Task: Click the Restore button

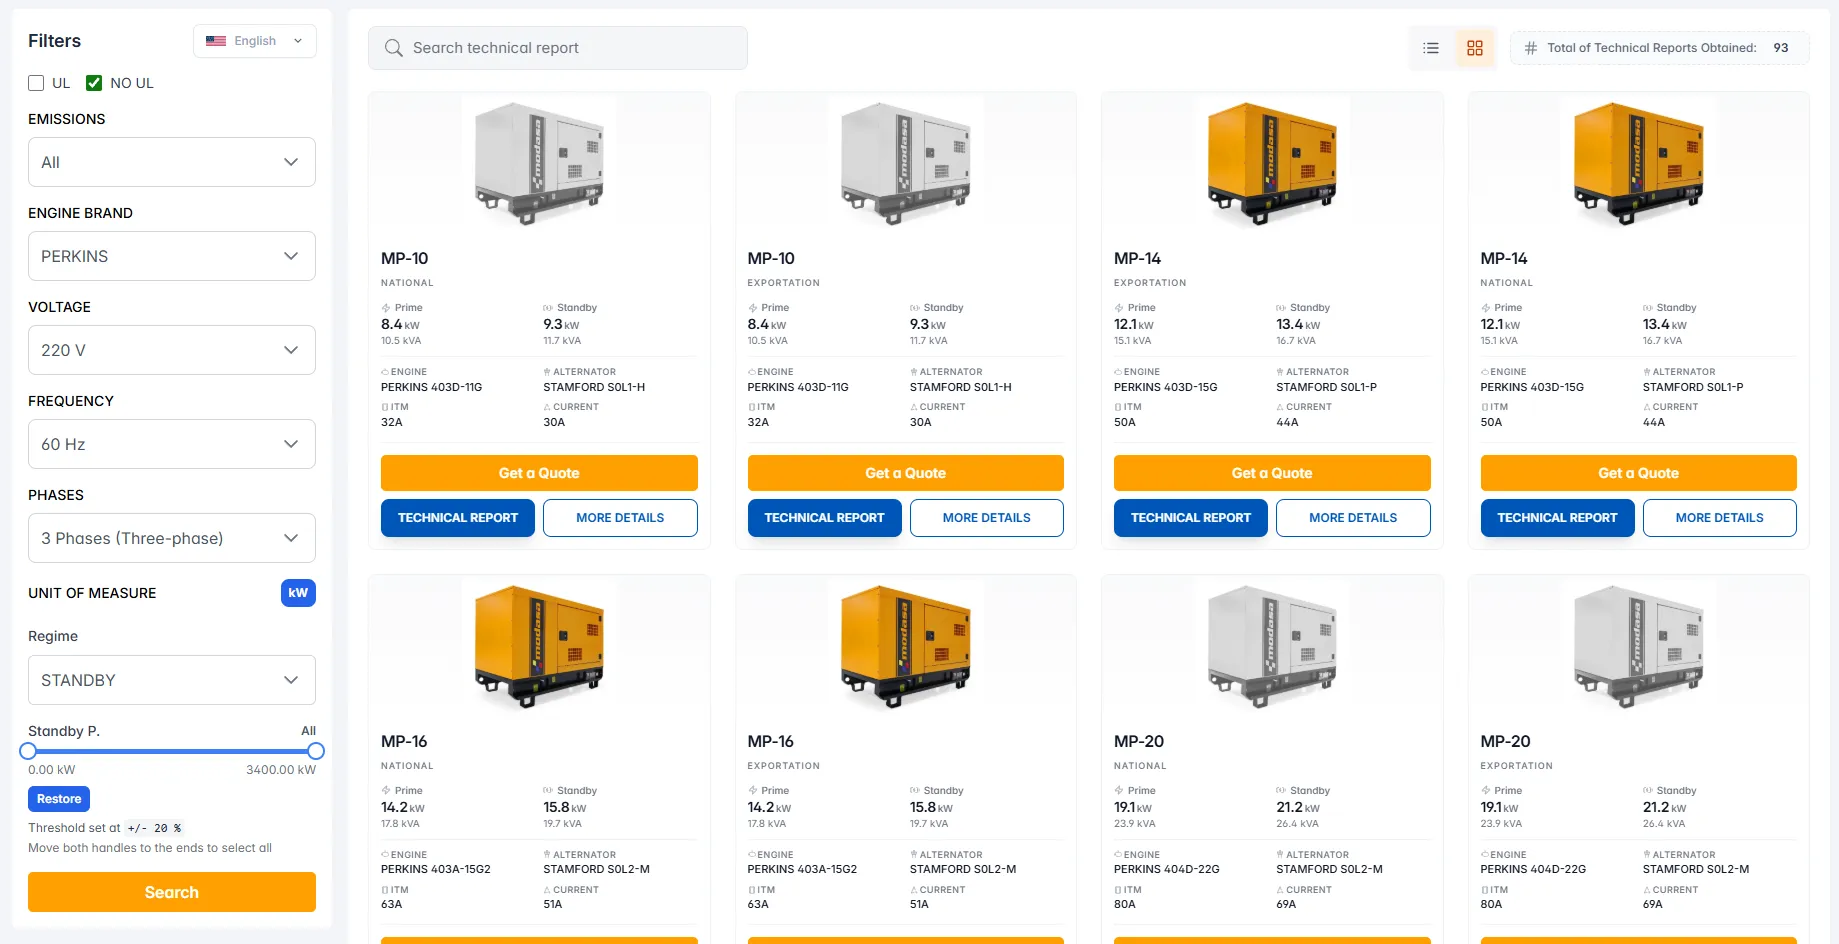Action: (59, 799)
